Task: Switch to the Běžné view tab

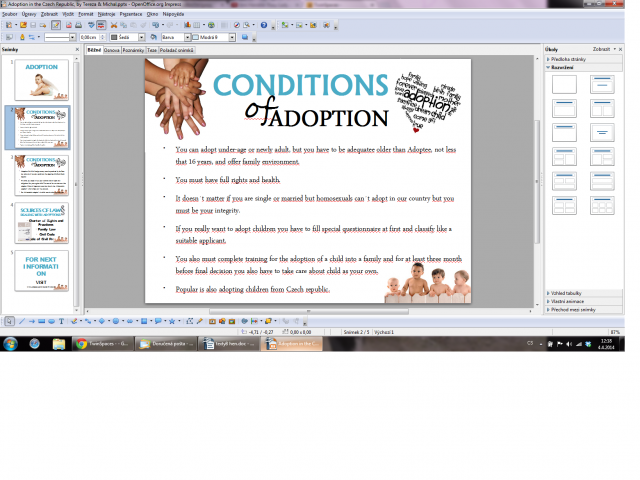Action: 94,50
